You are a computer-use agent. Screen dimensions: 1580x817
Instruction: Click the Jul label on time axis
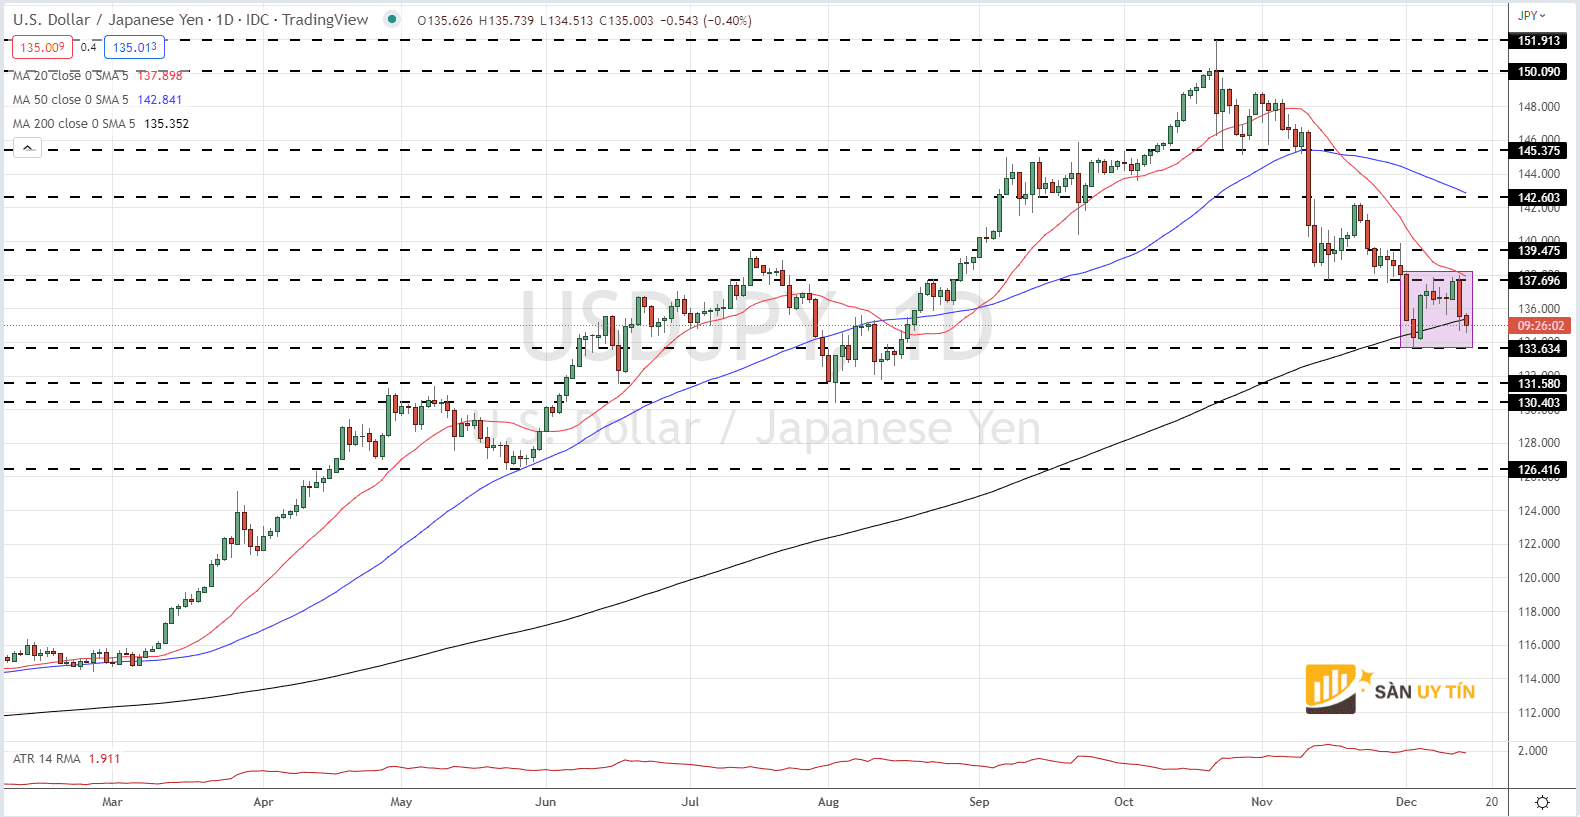tap(690, 802)
